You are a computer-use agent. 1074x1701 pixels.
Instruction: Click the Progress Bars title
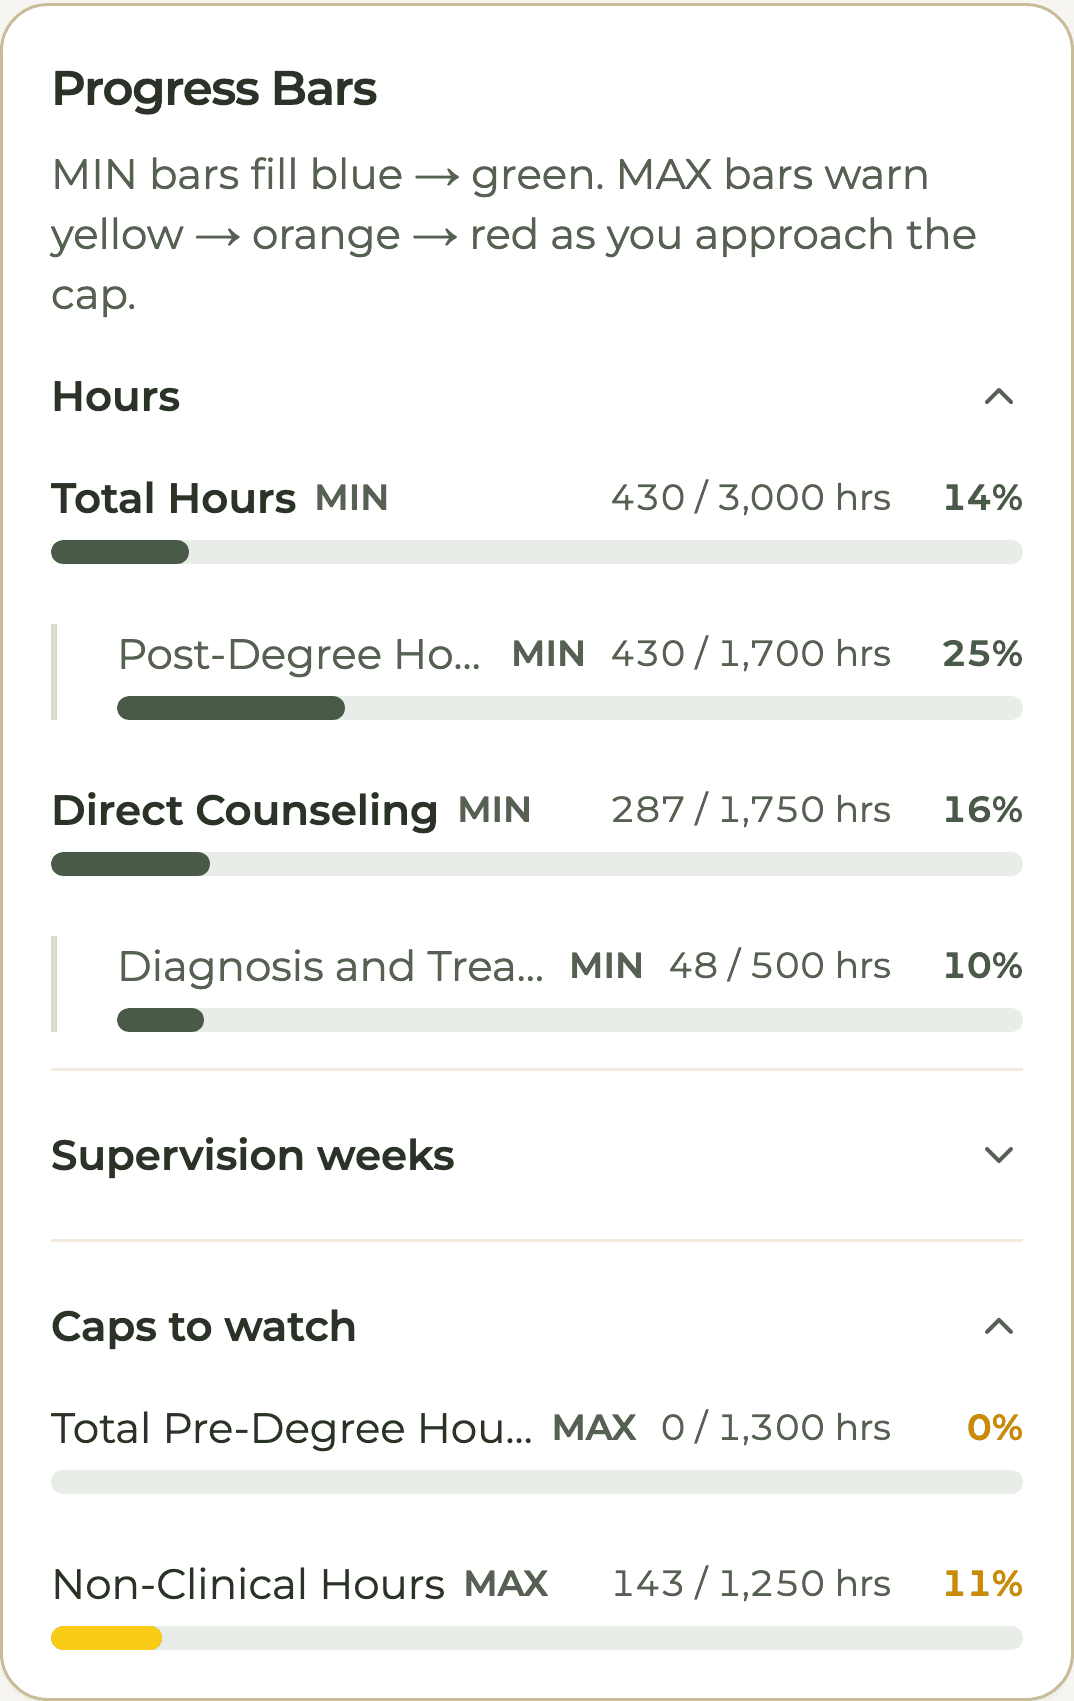[214, 89]
